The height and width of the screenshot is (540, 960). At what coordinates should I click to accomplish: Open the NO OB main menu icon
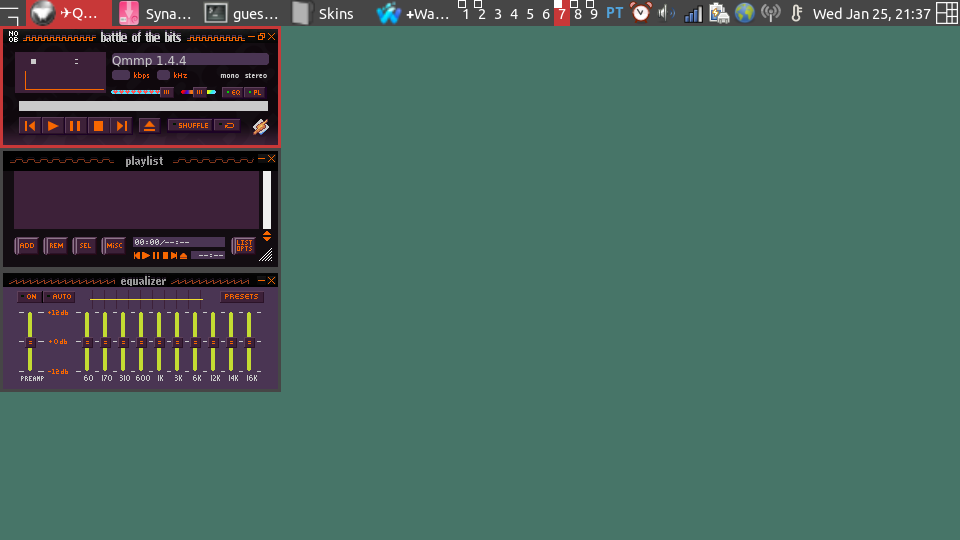[x=13, y=37]
